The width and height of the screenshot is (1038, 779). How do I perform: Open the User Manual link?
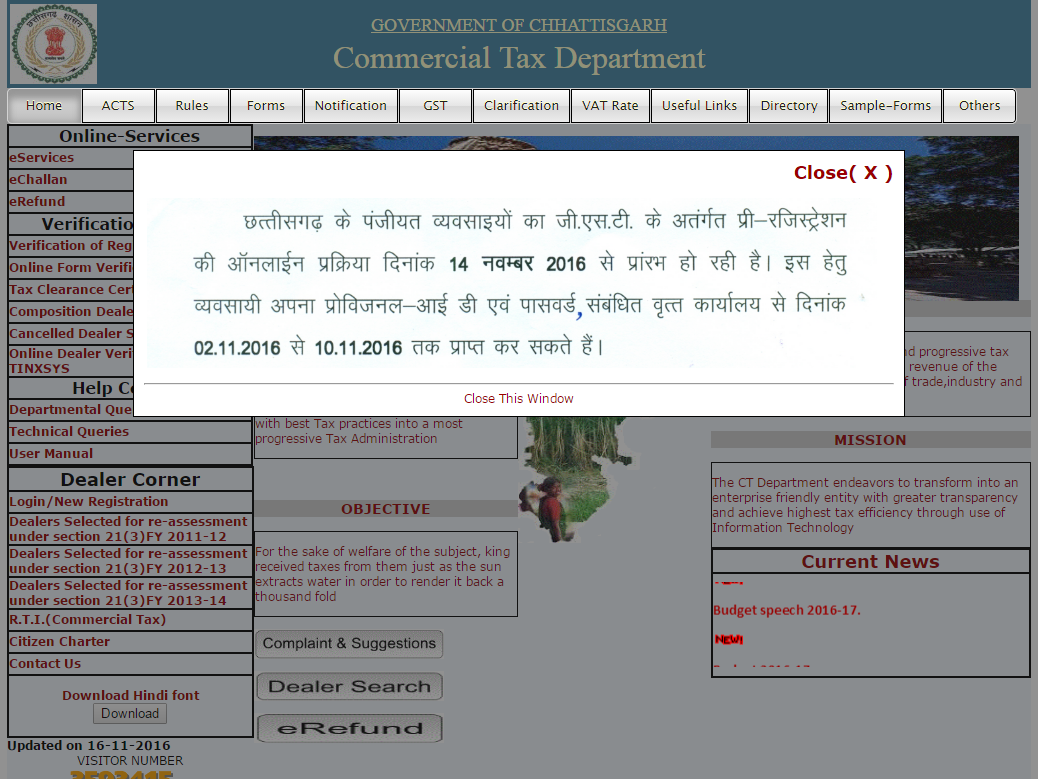[x=51, y=454]
